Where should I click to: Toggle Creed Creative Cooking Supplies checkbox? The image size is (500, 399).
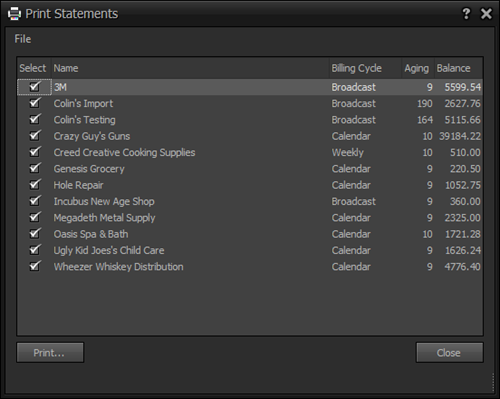pyautogui.click(x=34, y=152)
